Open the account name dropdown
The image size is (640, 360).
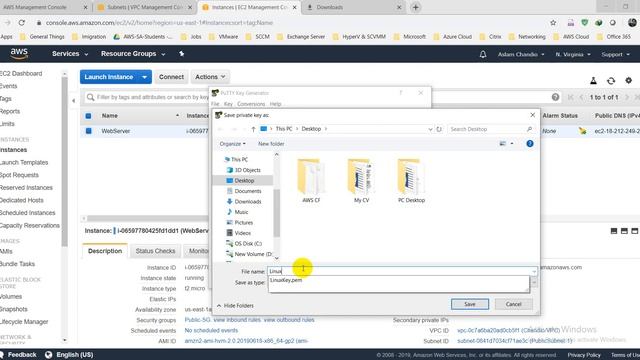point(520,54)
